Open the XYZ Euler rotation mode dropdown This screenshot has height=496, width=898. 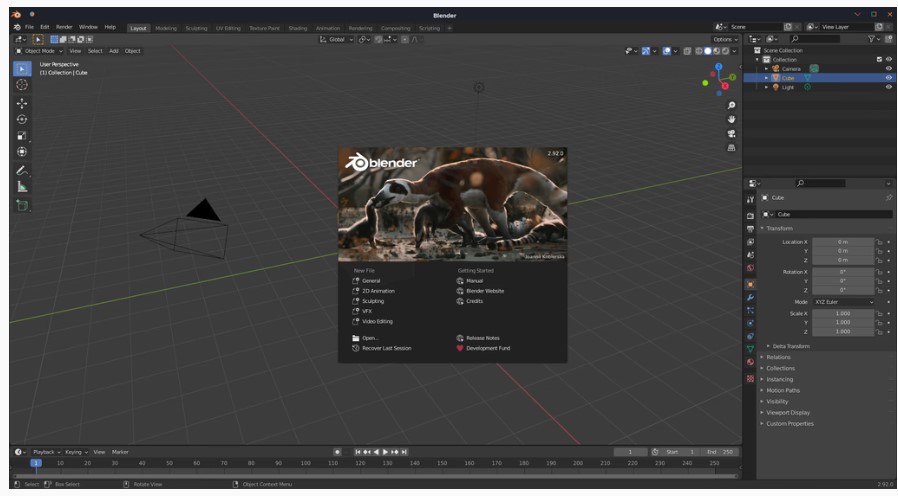tap(844, 302)
